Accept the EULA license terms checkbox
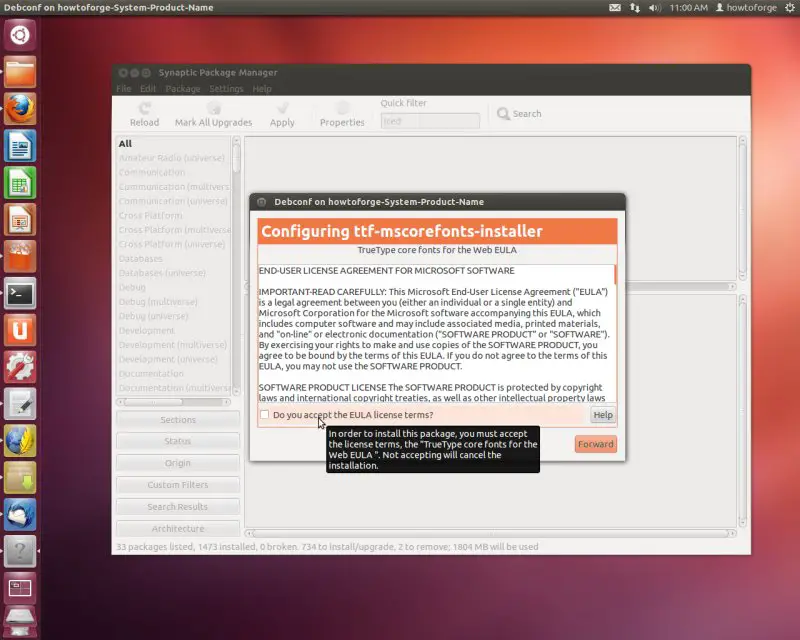Image resolution: width=800 pixels, height=640 pixels. pyautogui.click(x=264, y=414)
